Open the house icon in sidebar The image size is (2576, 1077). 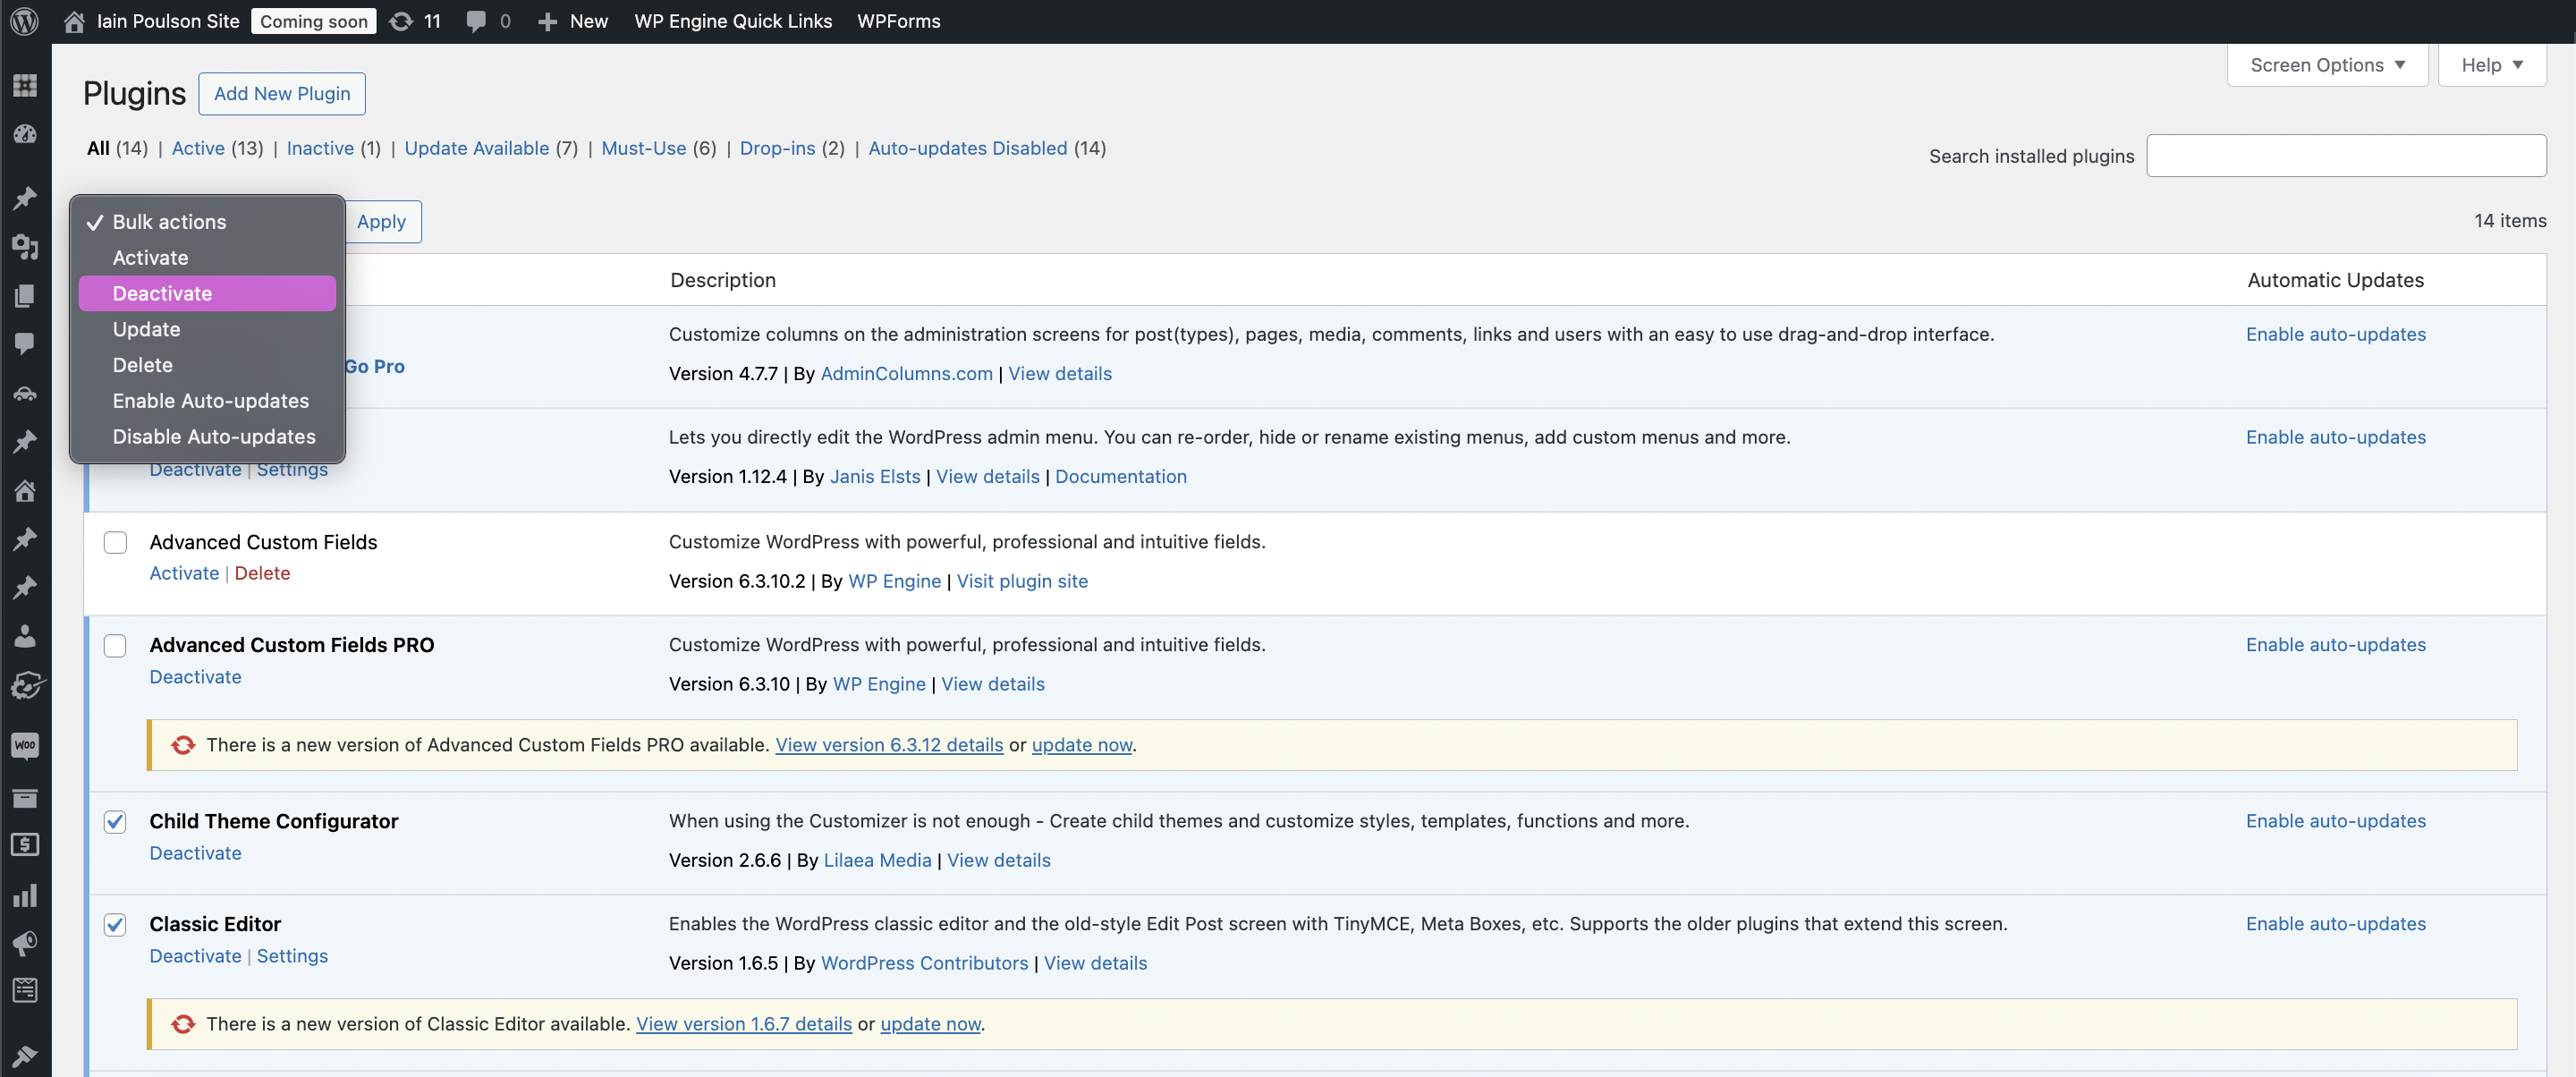click(x=25, y=490)
